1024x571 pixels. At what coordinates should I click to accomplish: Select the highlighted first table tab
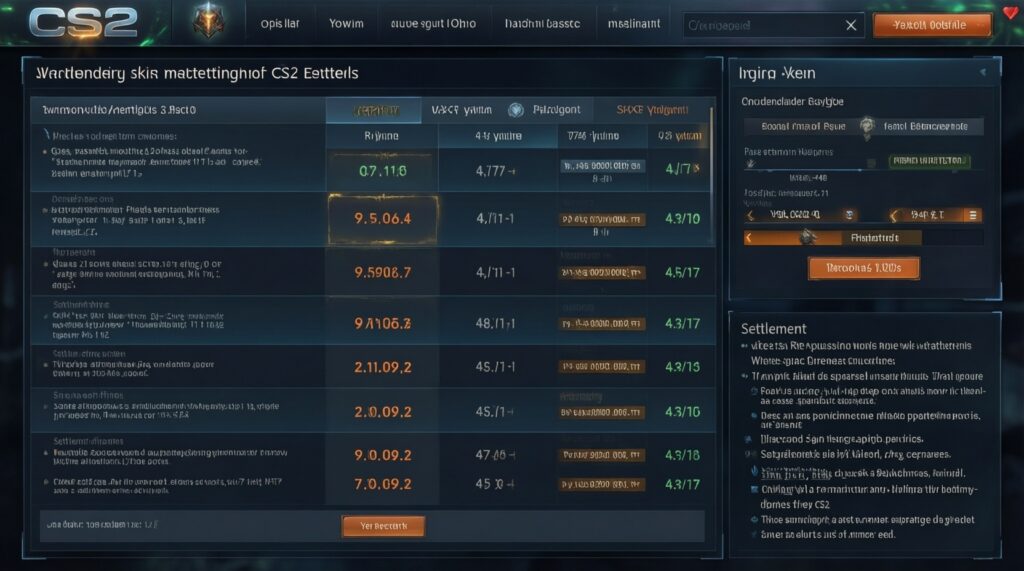click(x=374, y=110)
